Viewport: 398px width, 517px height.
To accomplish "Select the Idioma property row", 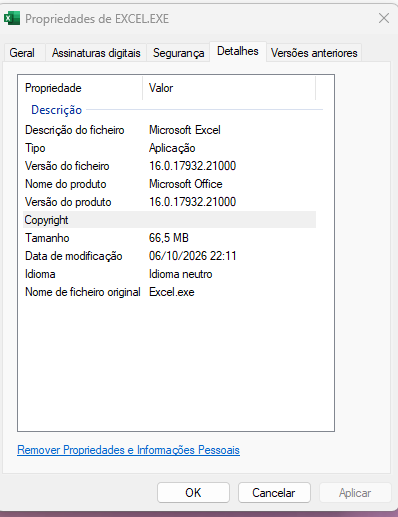I will coord(169,274).
